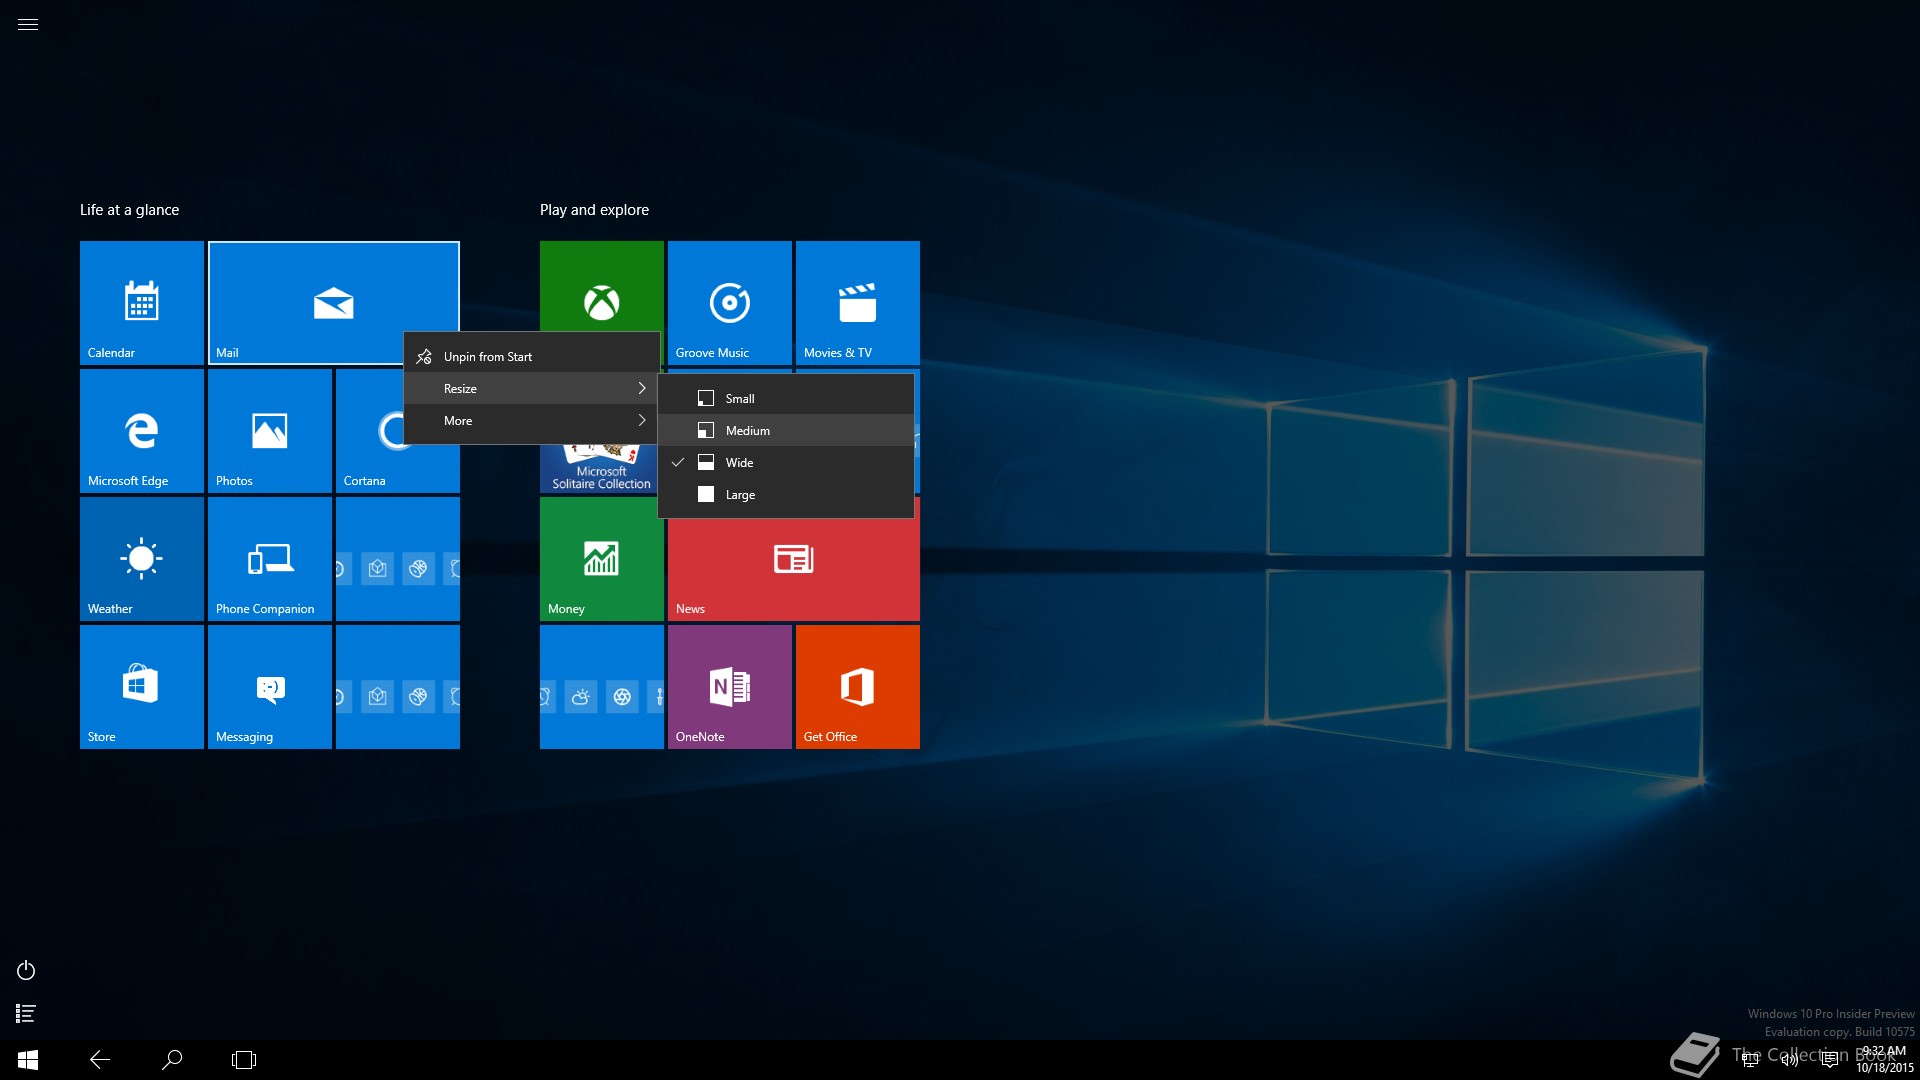Choose Small tile size
This screenshot has width=1920, height=1080.
click(x=786, y=399)
